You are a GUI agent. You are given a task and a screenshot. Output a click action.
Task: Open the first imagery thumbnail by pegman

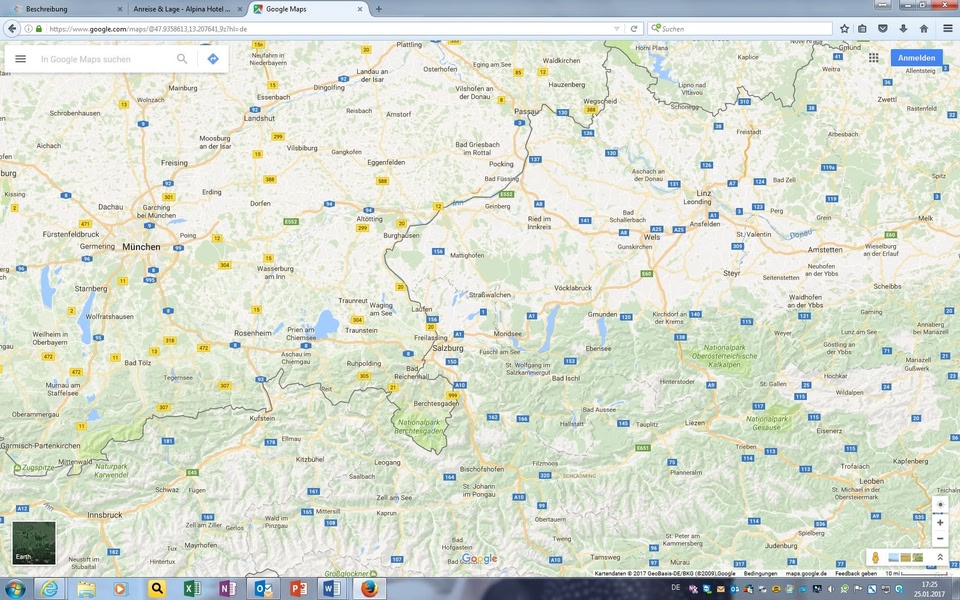894,558
